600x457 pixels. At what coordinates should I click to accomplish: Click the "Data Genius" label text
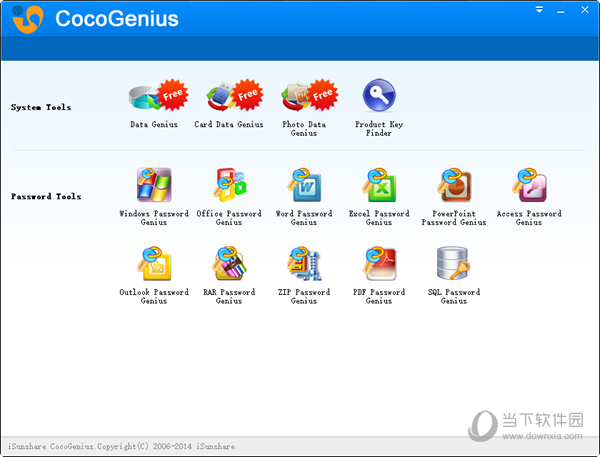point(154,124)
